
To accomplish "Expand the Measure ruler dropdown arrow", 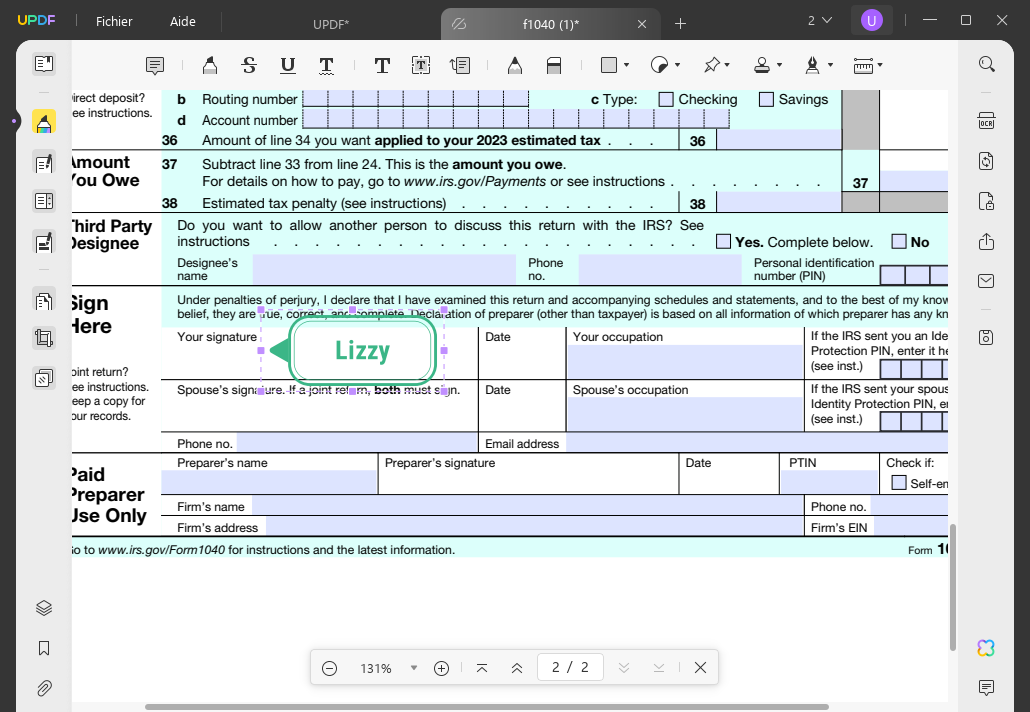I will click(x=880, y=65).
